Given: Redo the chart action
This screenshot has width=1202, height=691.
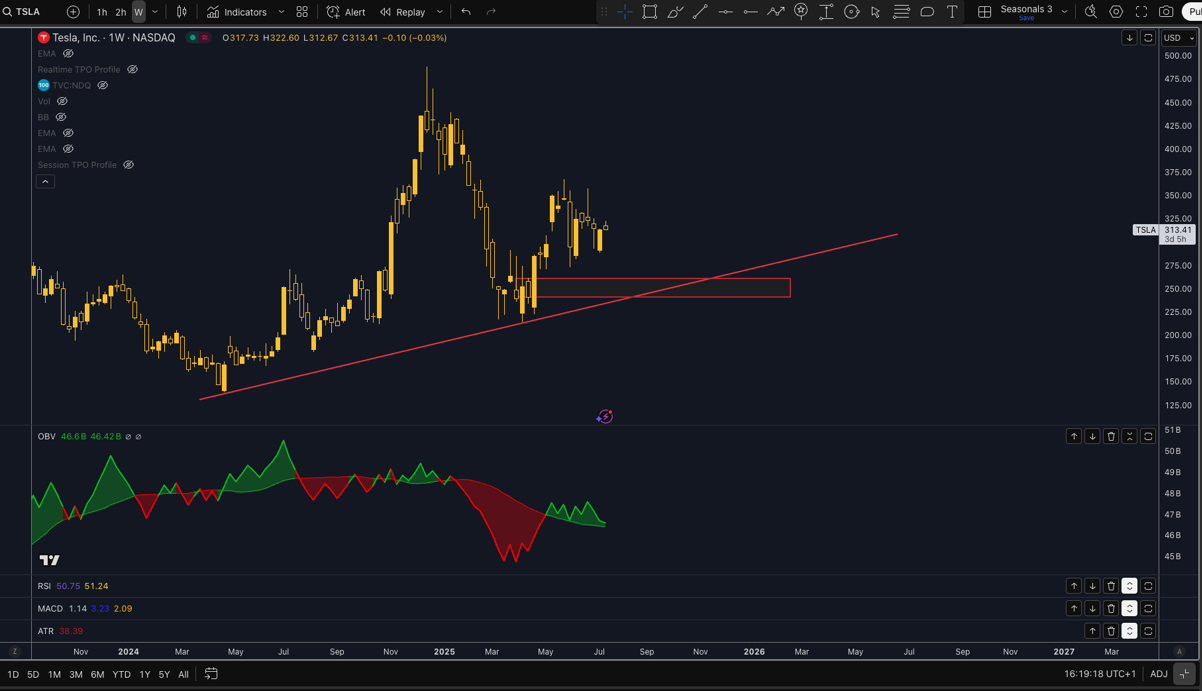Looking at the screenshot, I should point(491,12).
